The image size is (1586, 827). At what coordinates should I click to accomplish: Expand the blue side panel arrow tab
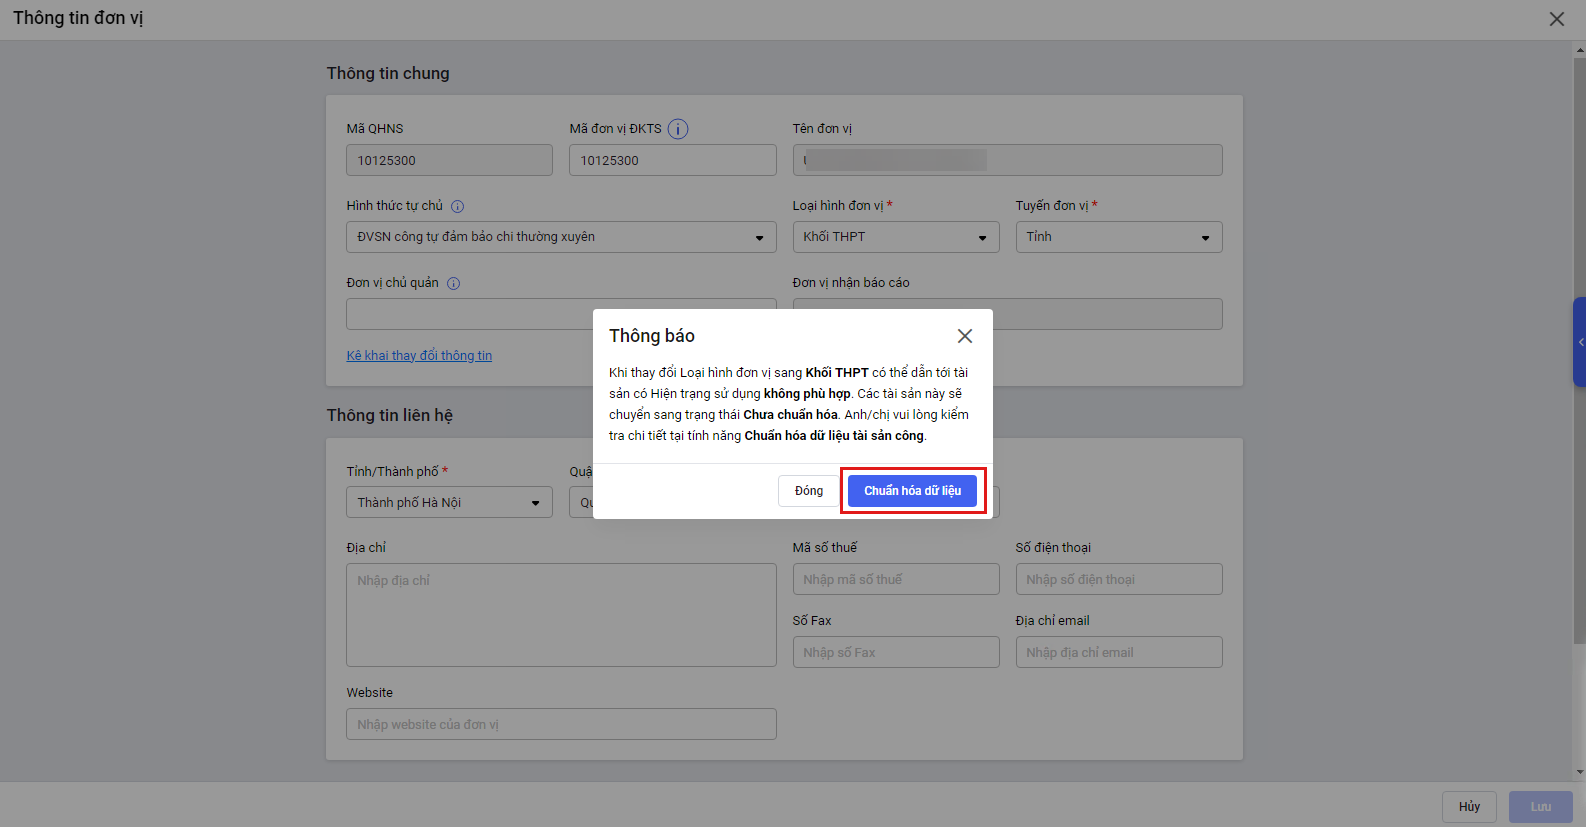pyautogui.click(x=1580, y=342)
